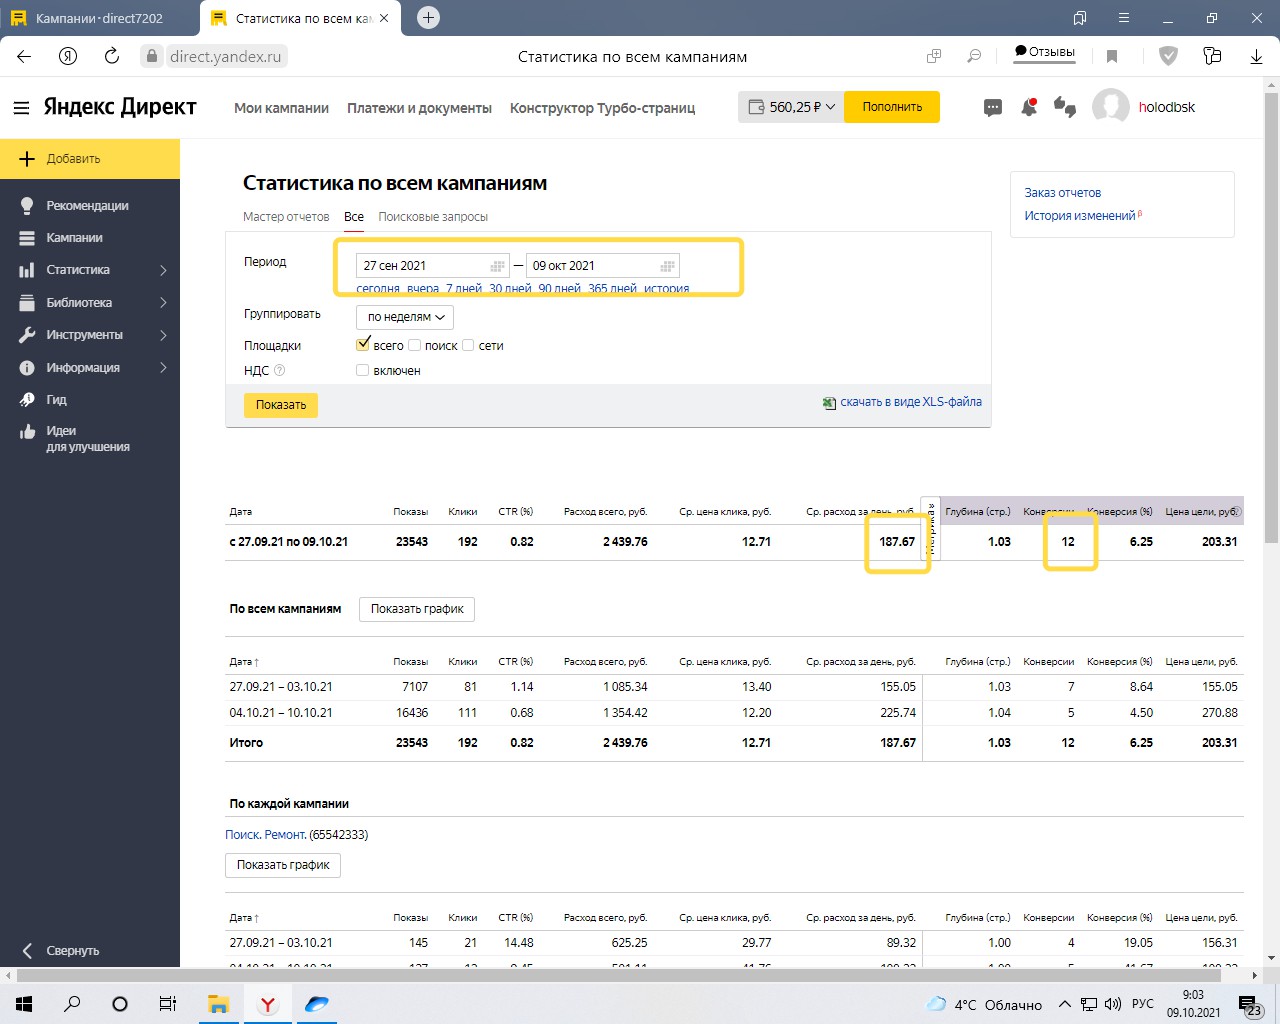Click the thumbs up/down feedback icon
1280x1024 pixels.
tap(1065, 108)
